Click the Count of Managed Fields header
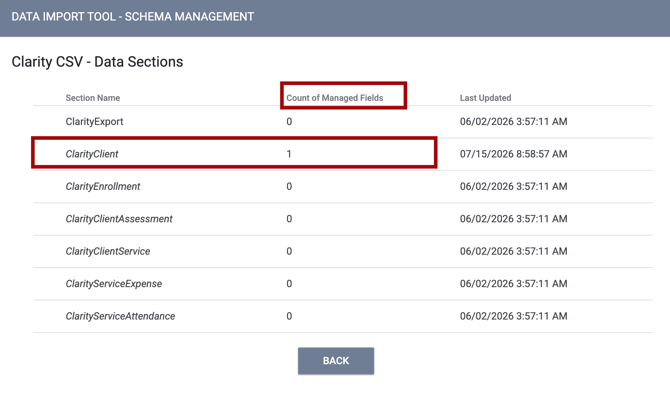 335,98
